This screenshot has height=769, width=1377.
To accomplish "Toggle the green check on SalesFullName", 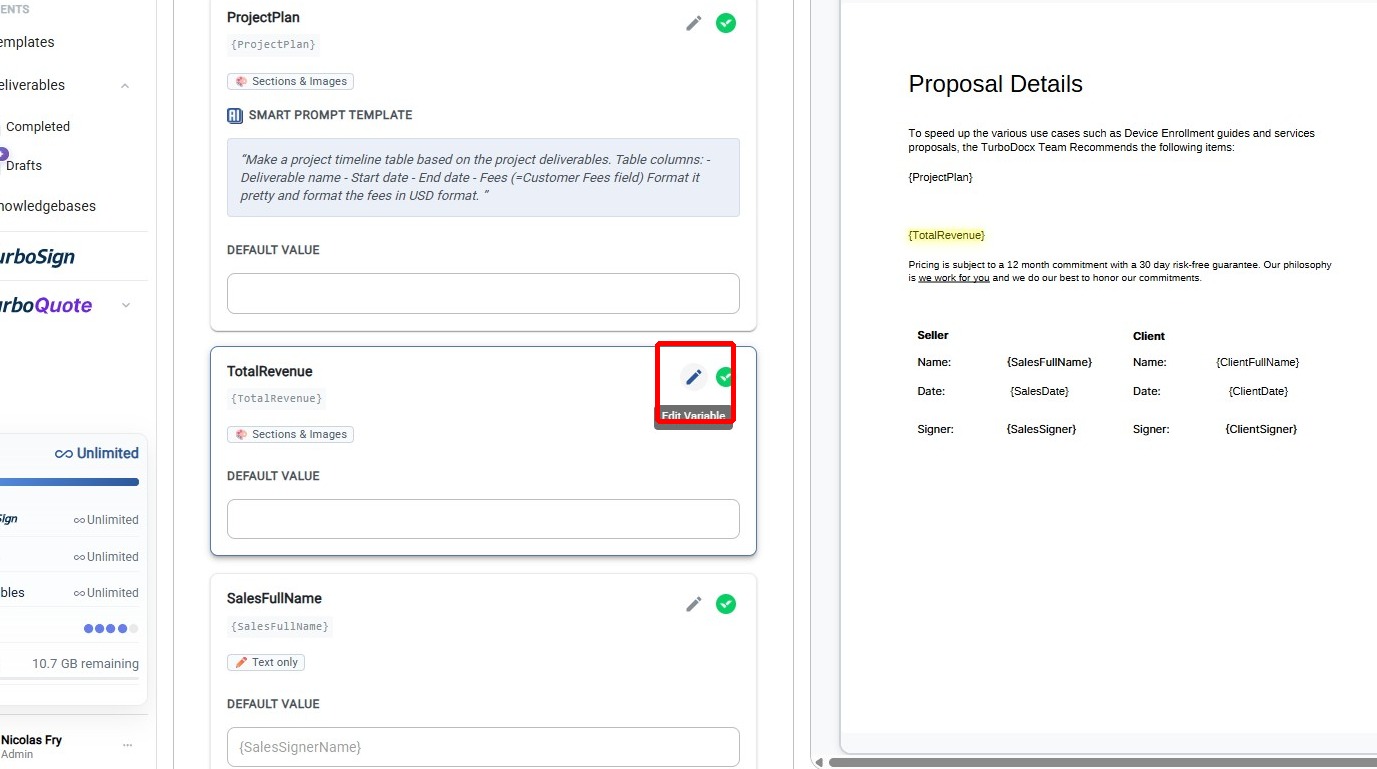I will (726, 604).
